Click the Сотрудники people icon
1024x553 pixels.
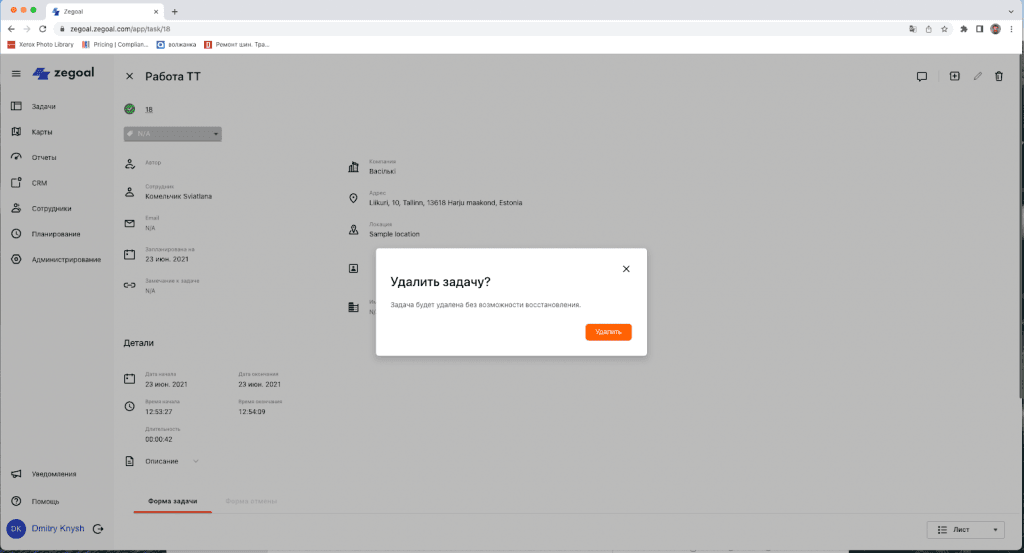pyautogui.click(x=16, y=208)
